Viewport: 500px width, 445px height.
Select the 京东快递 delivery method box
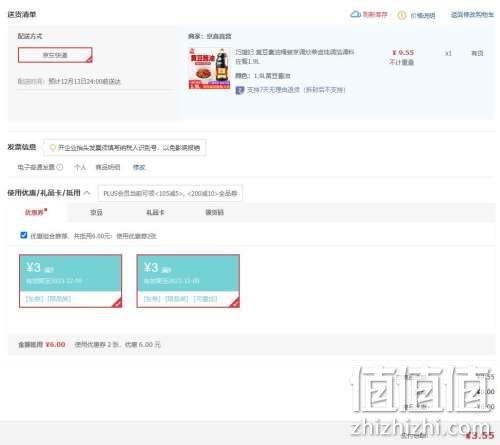pos(55,55)
